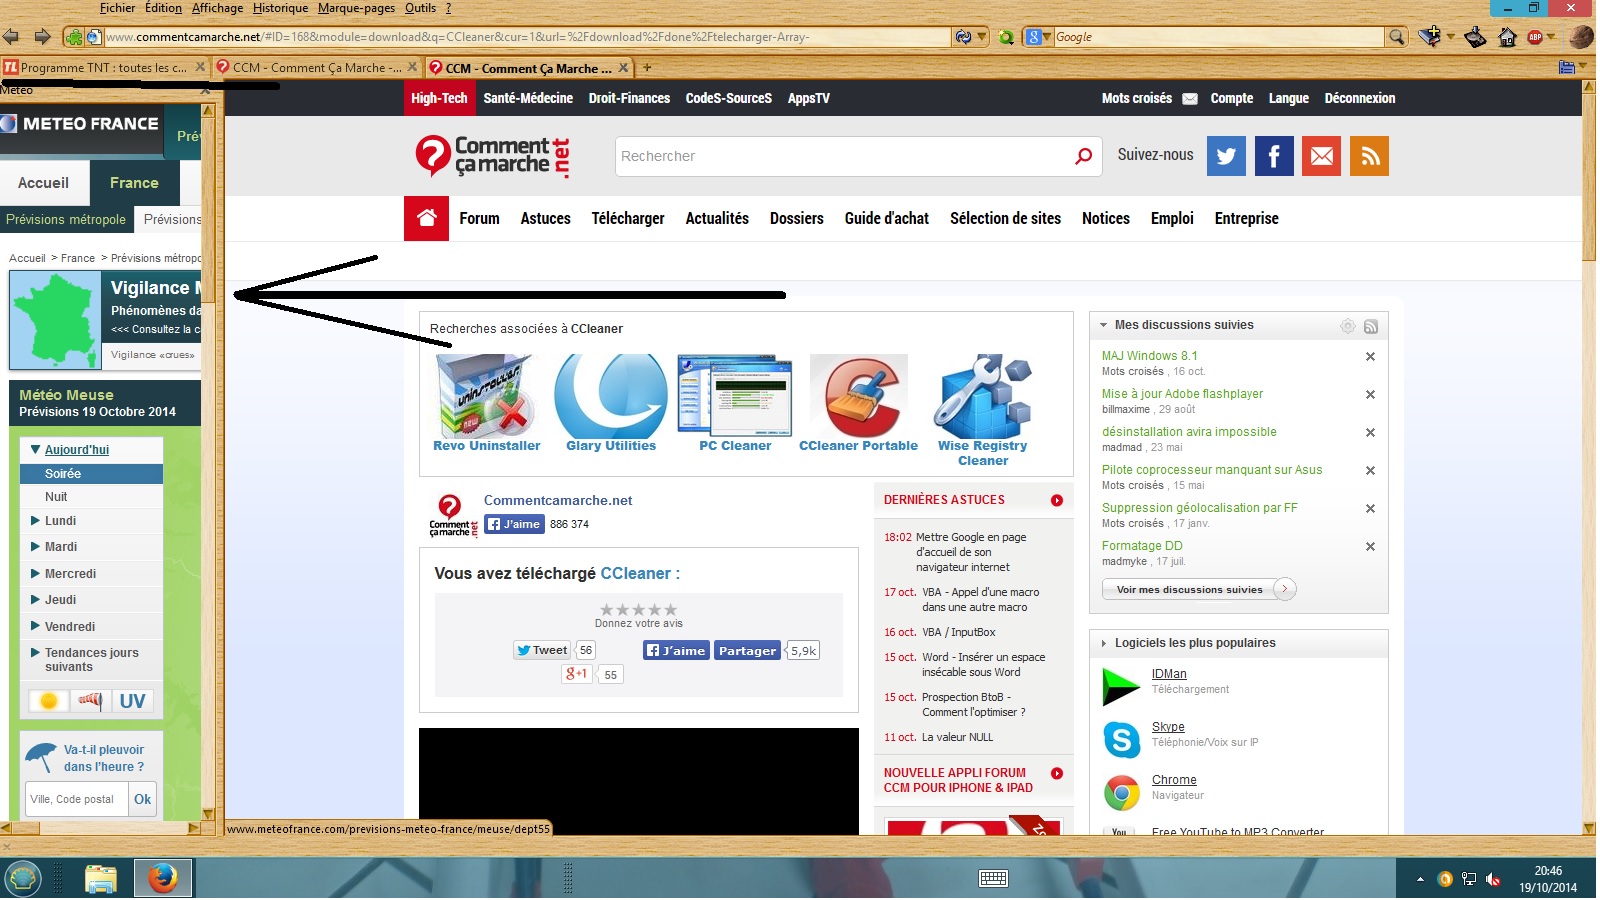This screenshot has width=1600, height=900.
Task: Click the Skype software icon
Action: click(x=1121, y=740)
